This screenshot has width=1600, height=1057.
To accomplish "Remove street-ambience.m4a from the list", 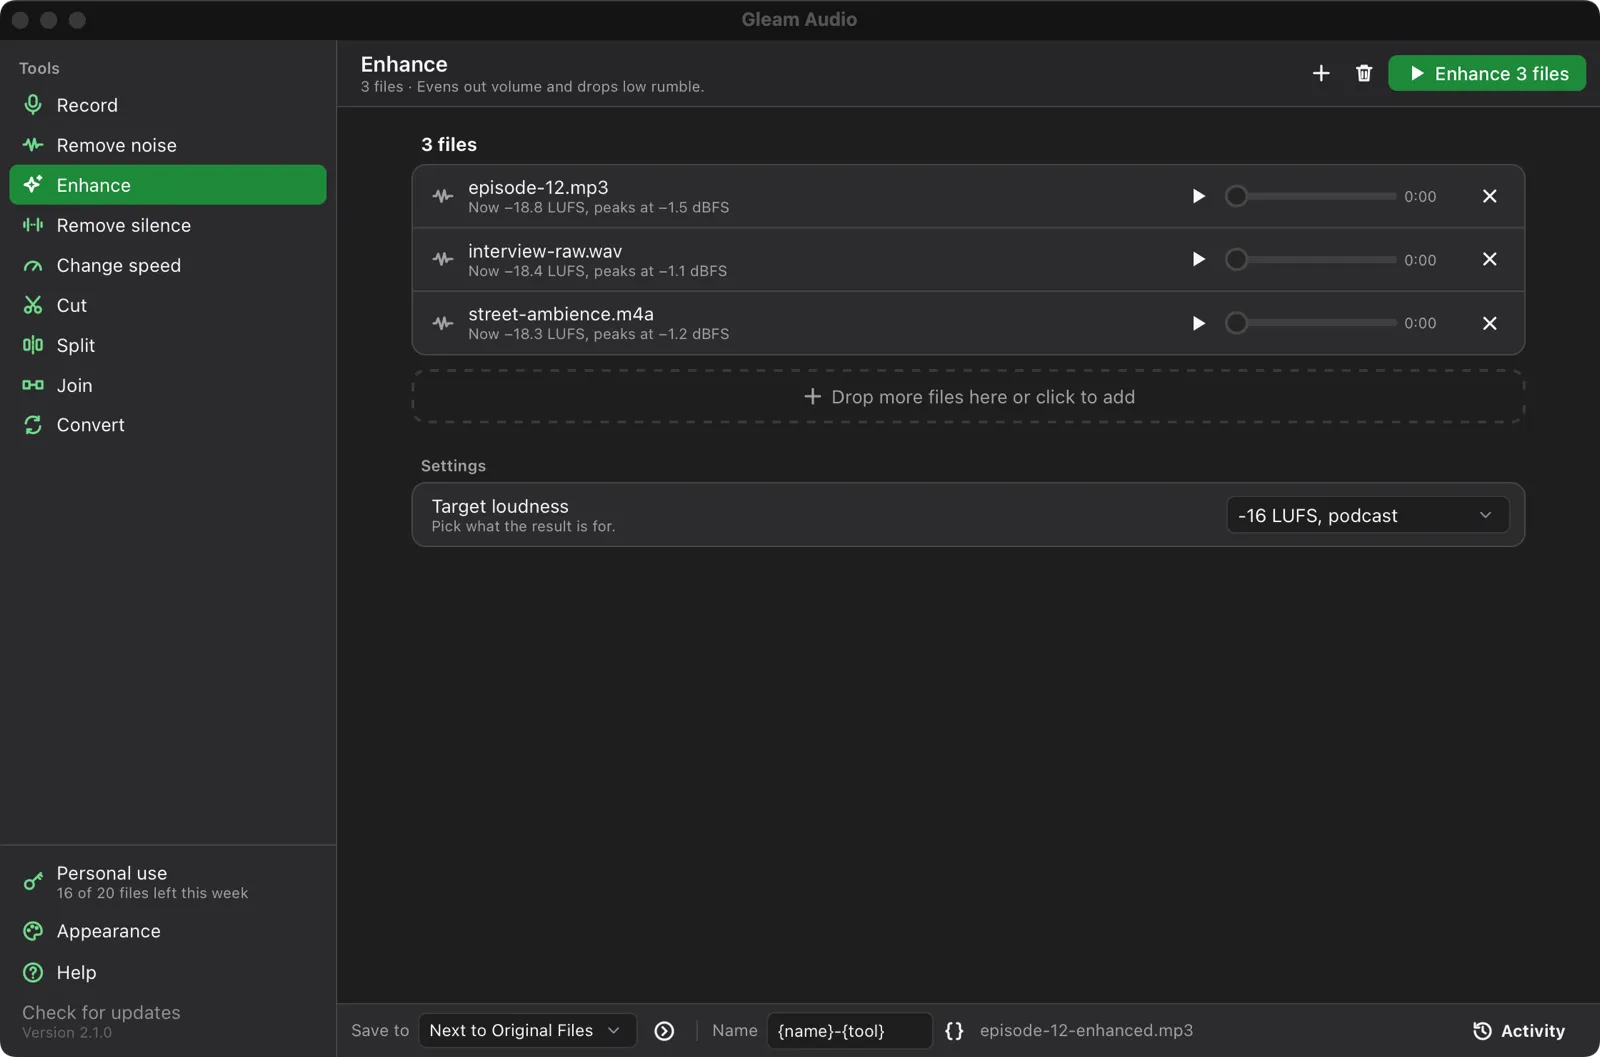I will click(x=1490, y=323).
